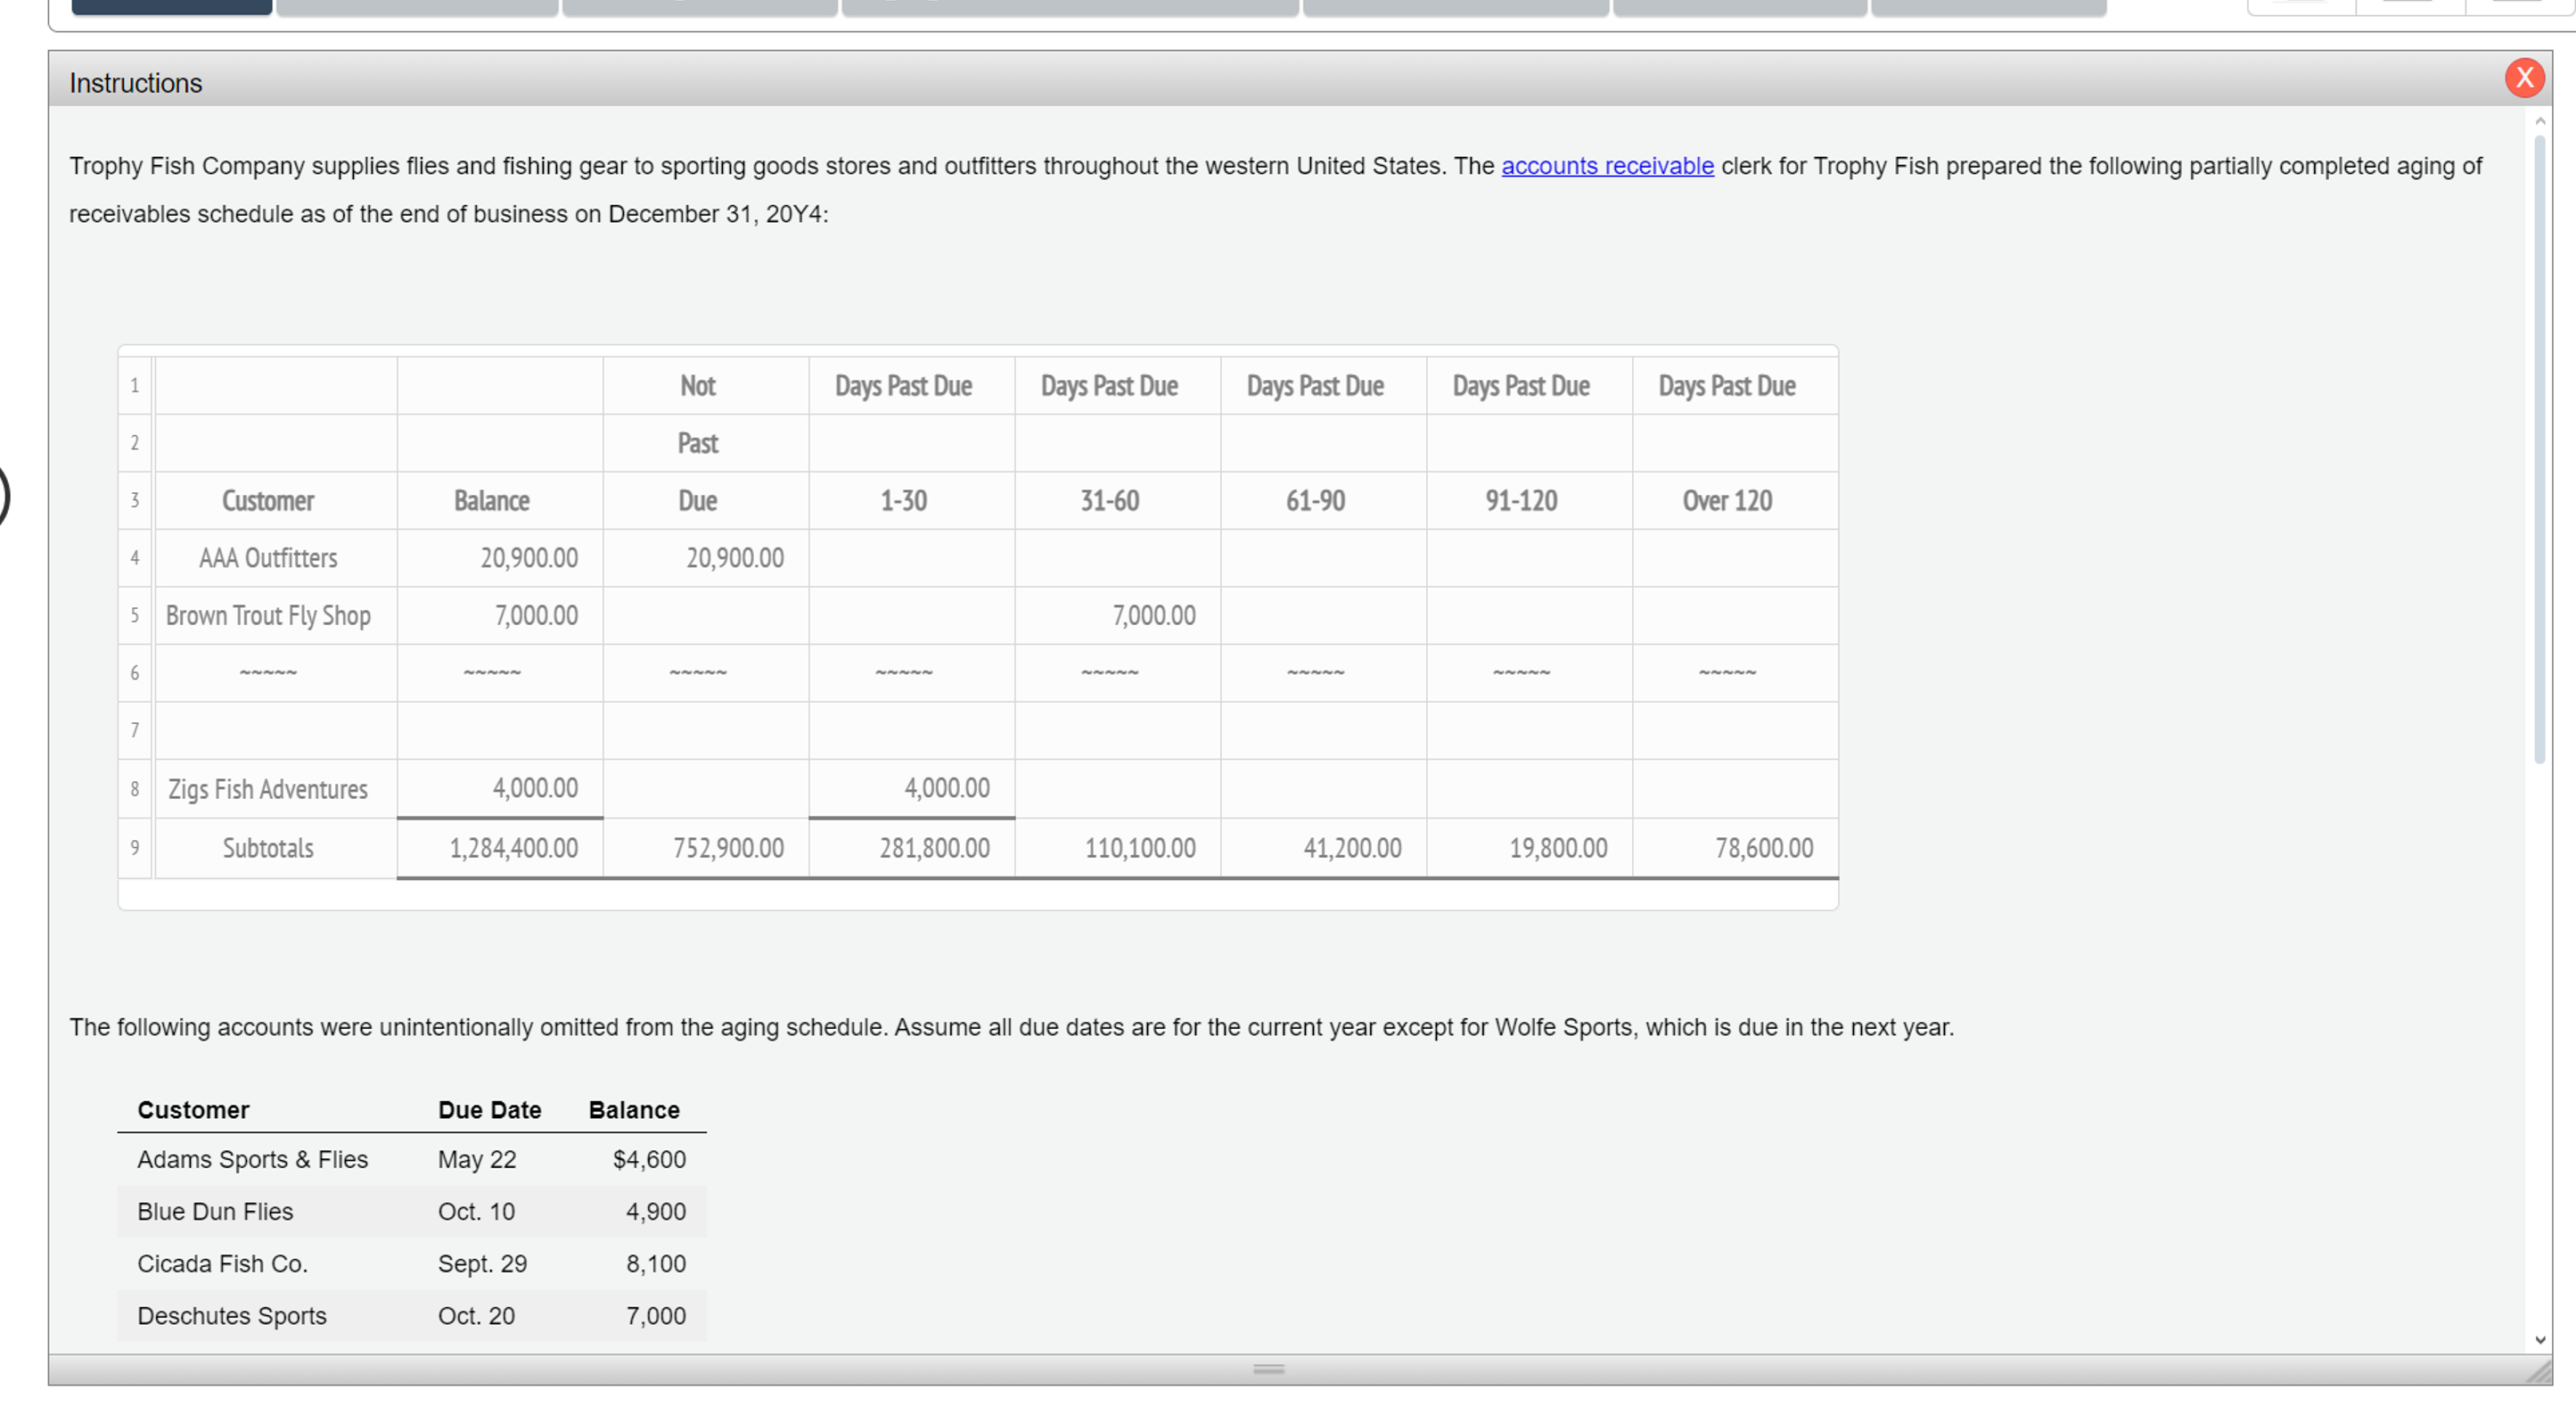Click the Instructions panel title bar
This screenshot has width=2576, height=1407.
[x=1200, y=82]
